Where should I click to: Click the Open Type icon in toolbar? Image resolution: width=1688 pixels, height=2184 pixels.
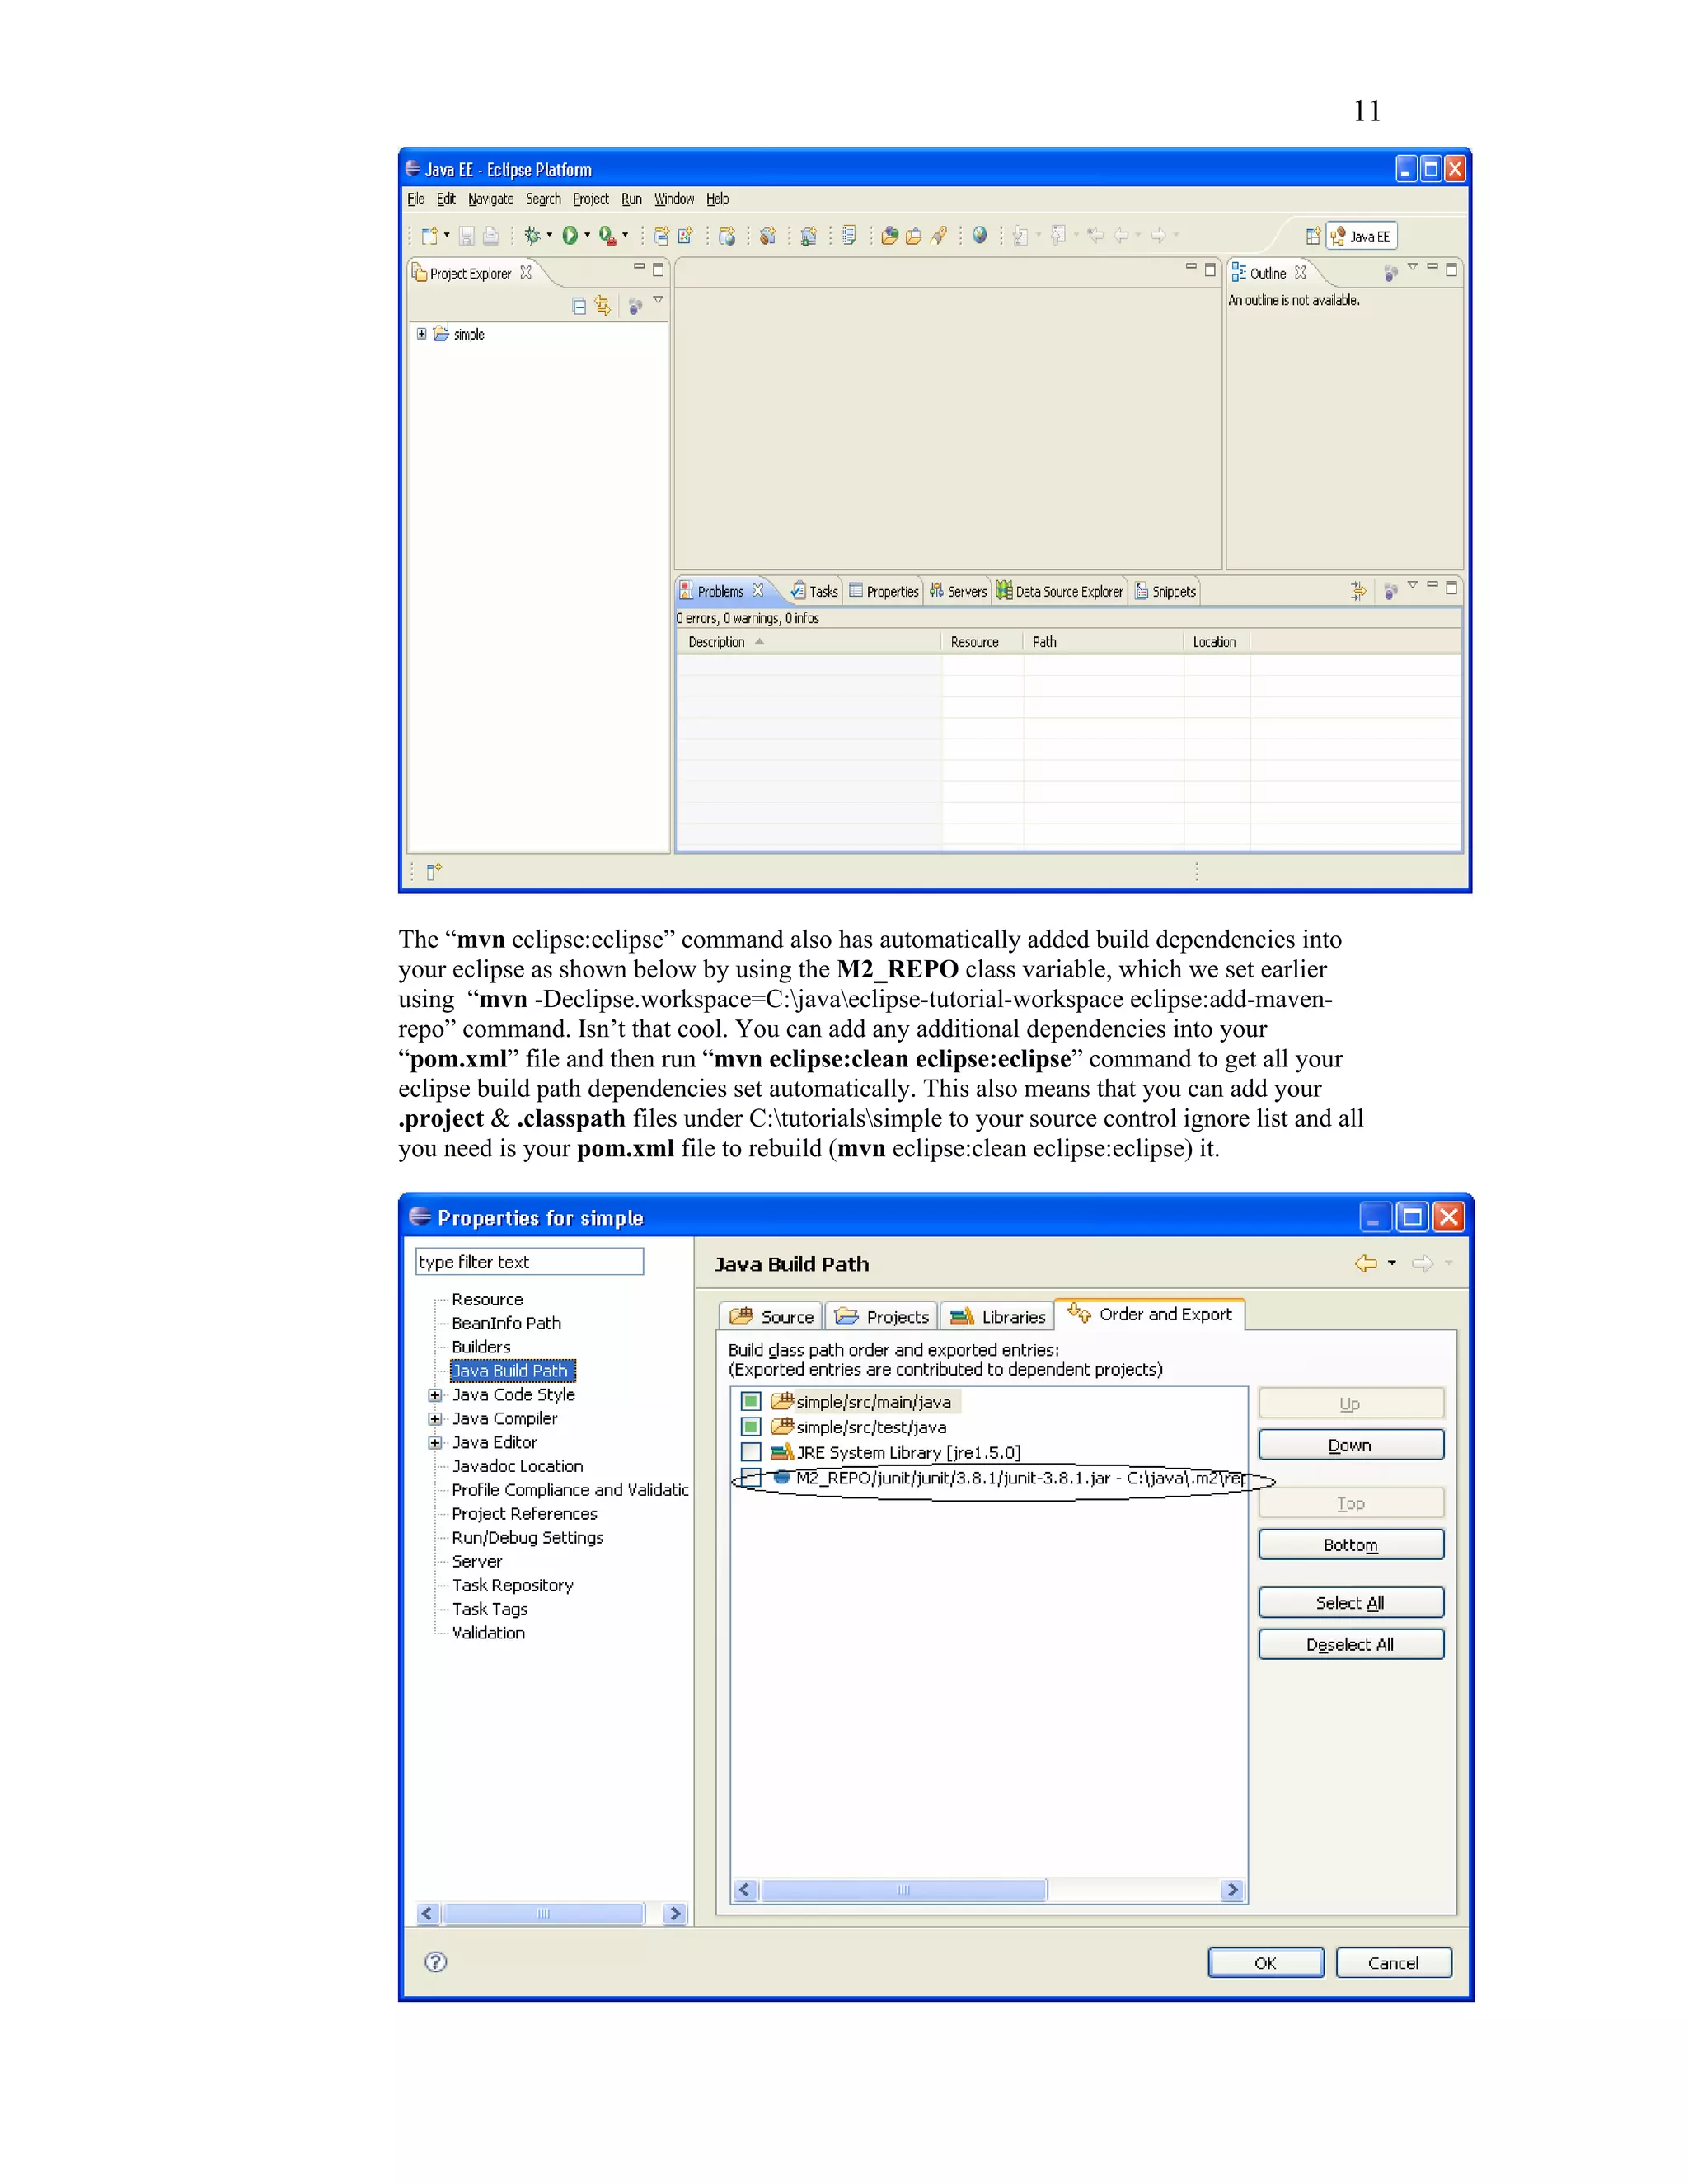pos(889,236)
